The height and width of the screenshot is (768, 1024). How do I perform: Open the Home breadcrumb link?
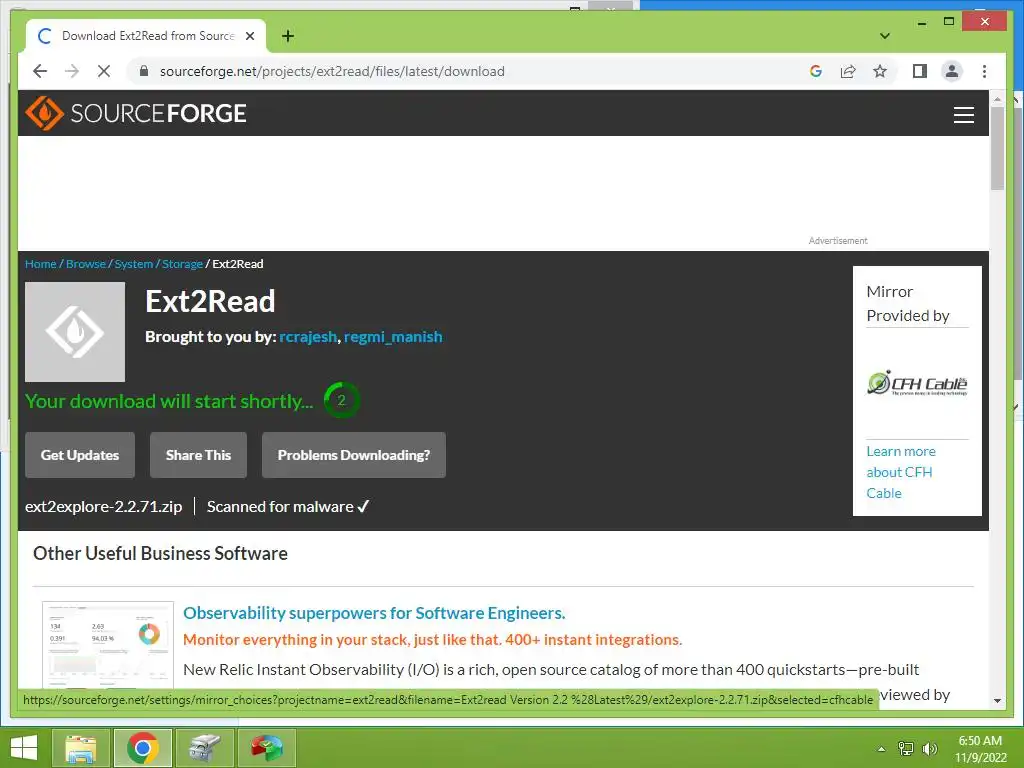40,264
